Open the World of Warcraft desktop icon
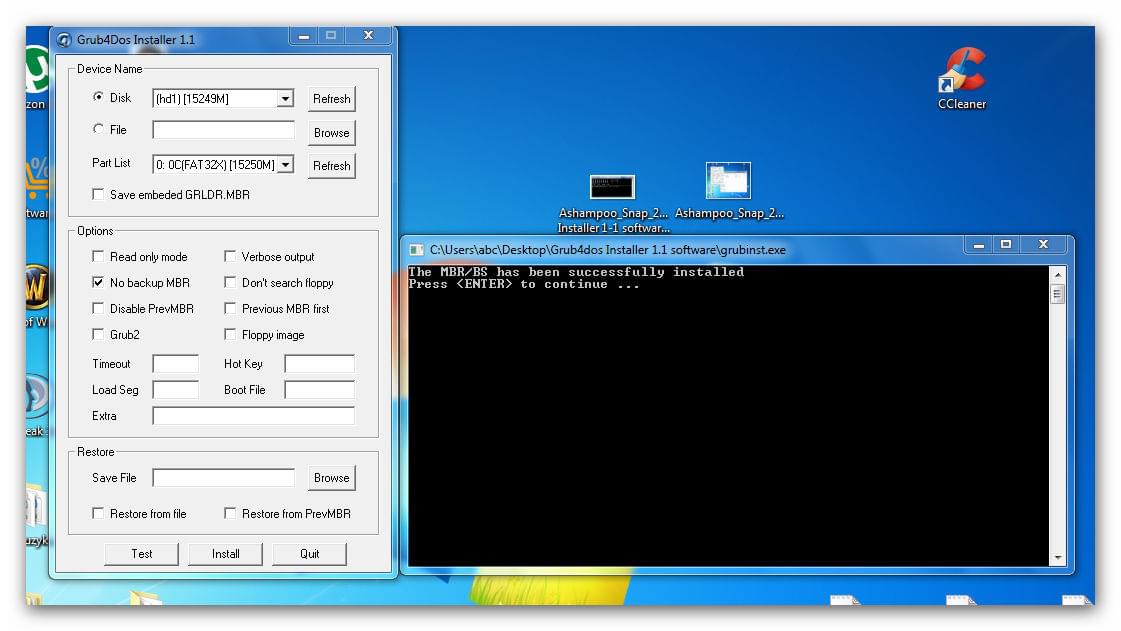The image size is (1121, 631). point(36,295)
